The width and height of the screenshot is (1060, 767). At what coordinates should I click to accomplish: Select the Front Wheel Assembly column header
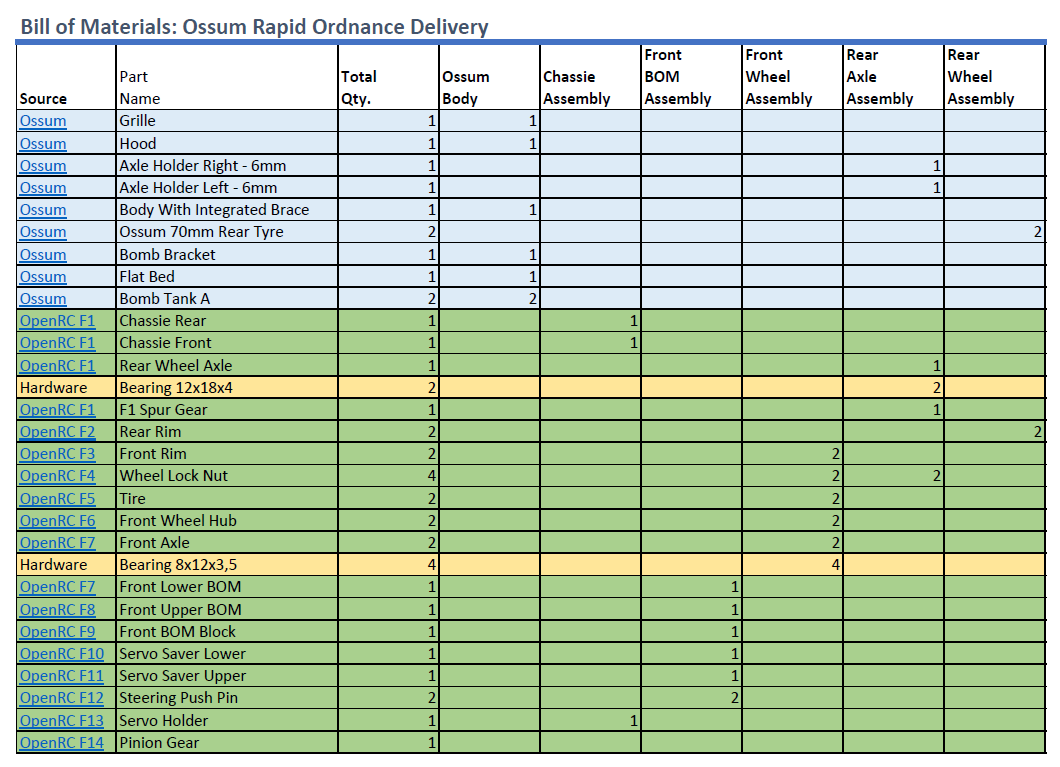[792, 77]
